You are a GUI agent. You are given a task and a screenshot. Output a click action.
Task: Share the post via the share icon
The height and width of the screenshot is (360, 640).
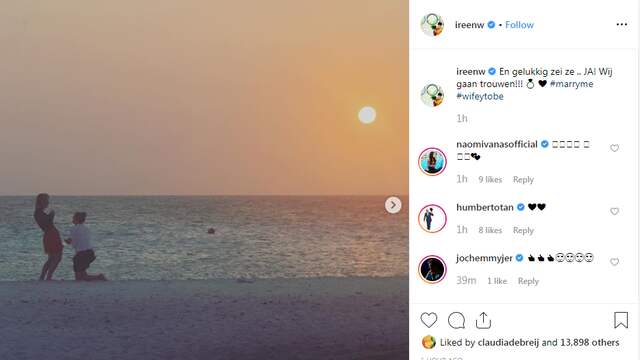[x=483, y=320]
